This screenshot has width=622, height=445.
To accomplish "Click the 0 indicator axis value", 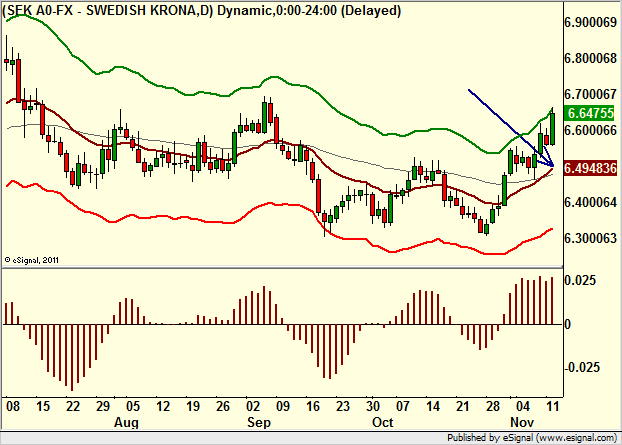I will (x=568, y=324).
